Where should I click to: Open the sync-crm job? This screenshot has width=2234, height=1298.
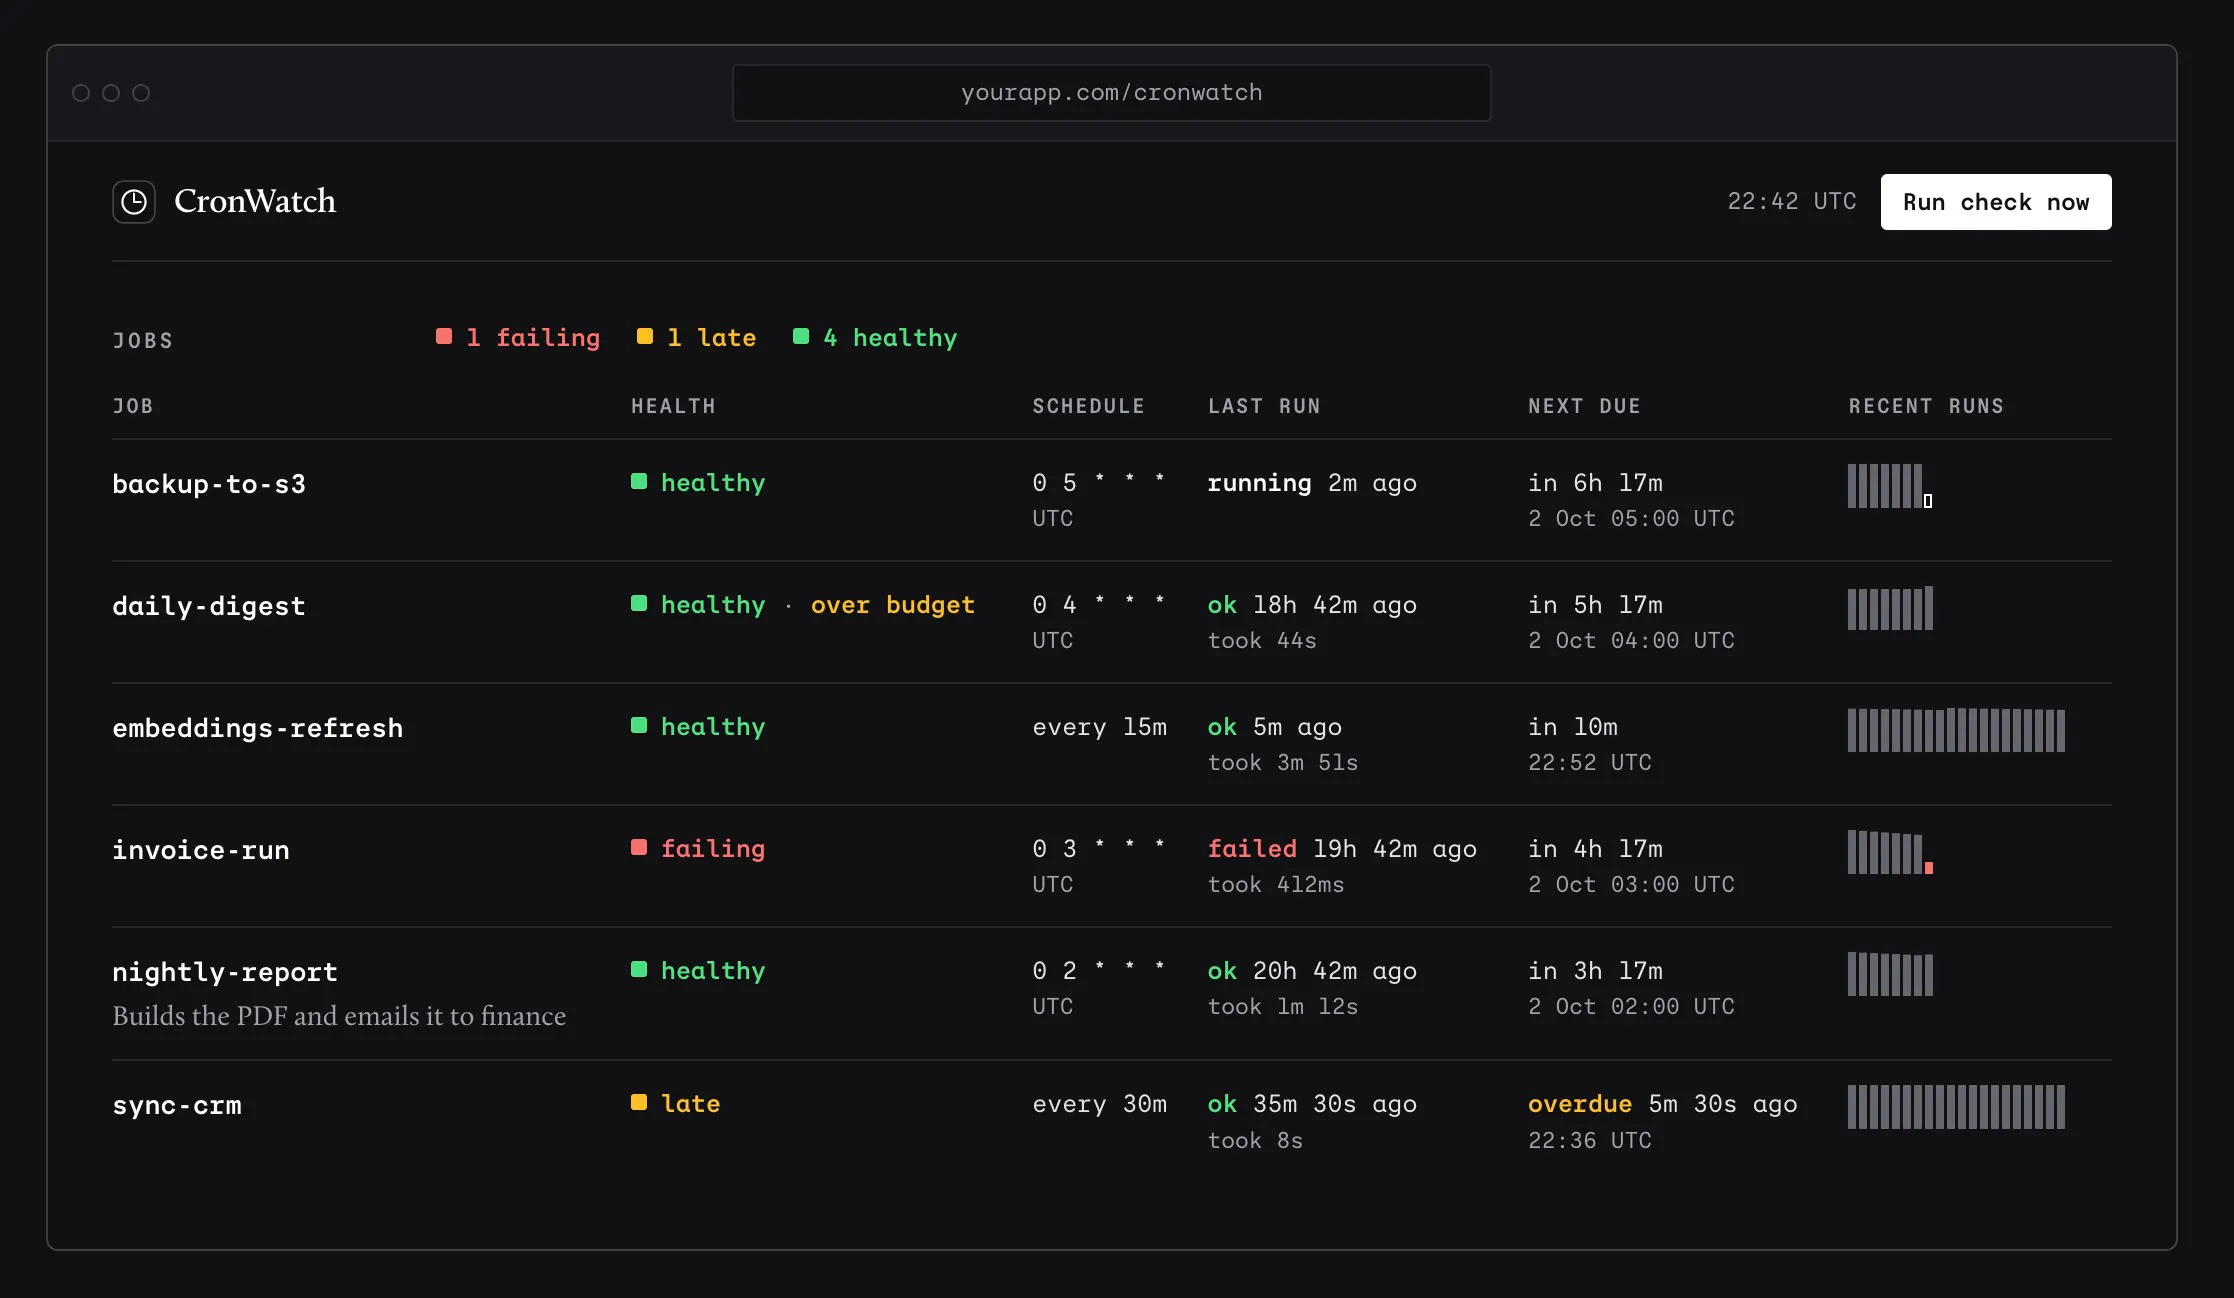tap(177, 1105)
